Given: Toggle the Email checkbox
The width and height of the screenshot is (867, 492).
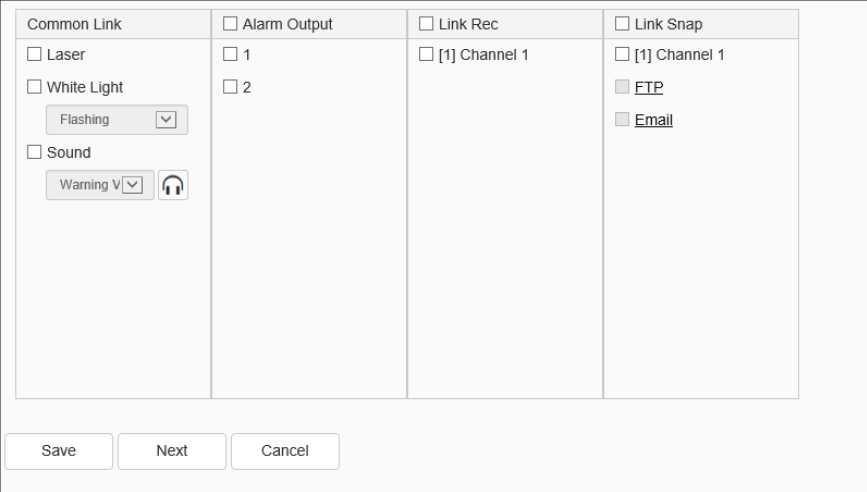Looking at the screenshot, I should click(622, 120).
